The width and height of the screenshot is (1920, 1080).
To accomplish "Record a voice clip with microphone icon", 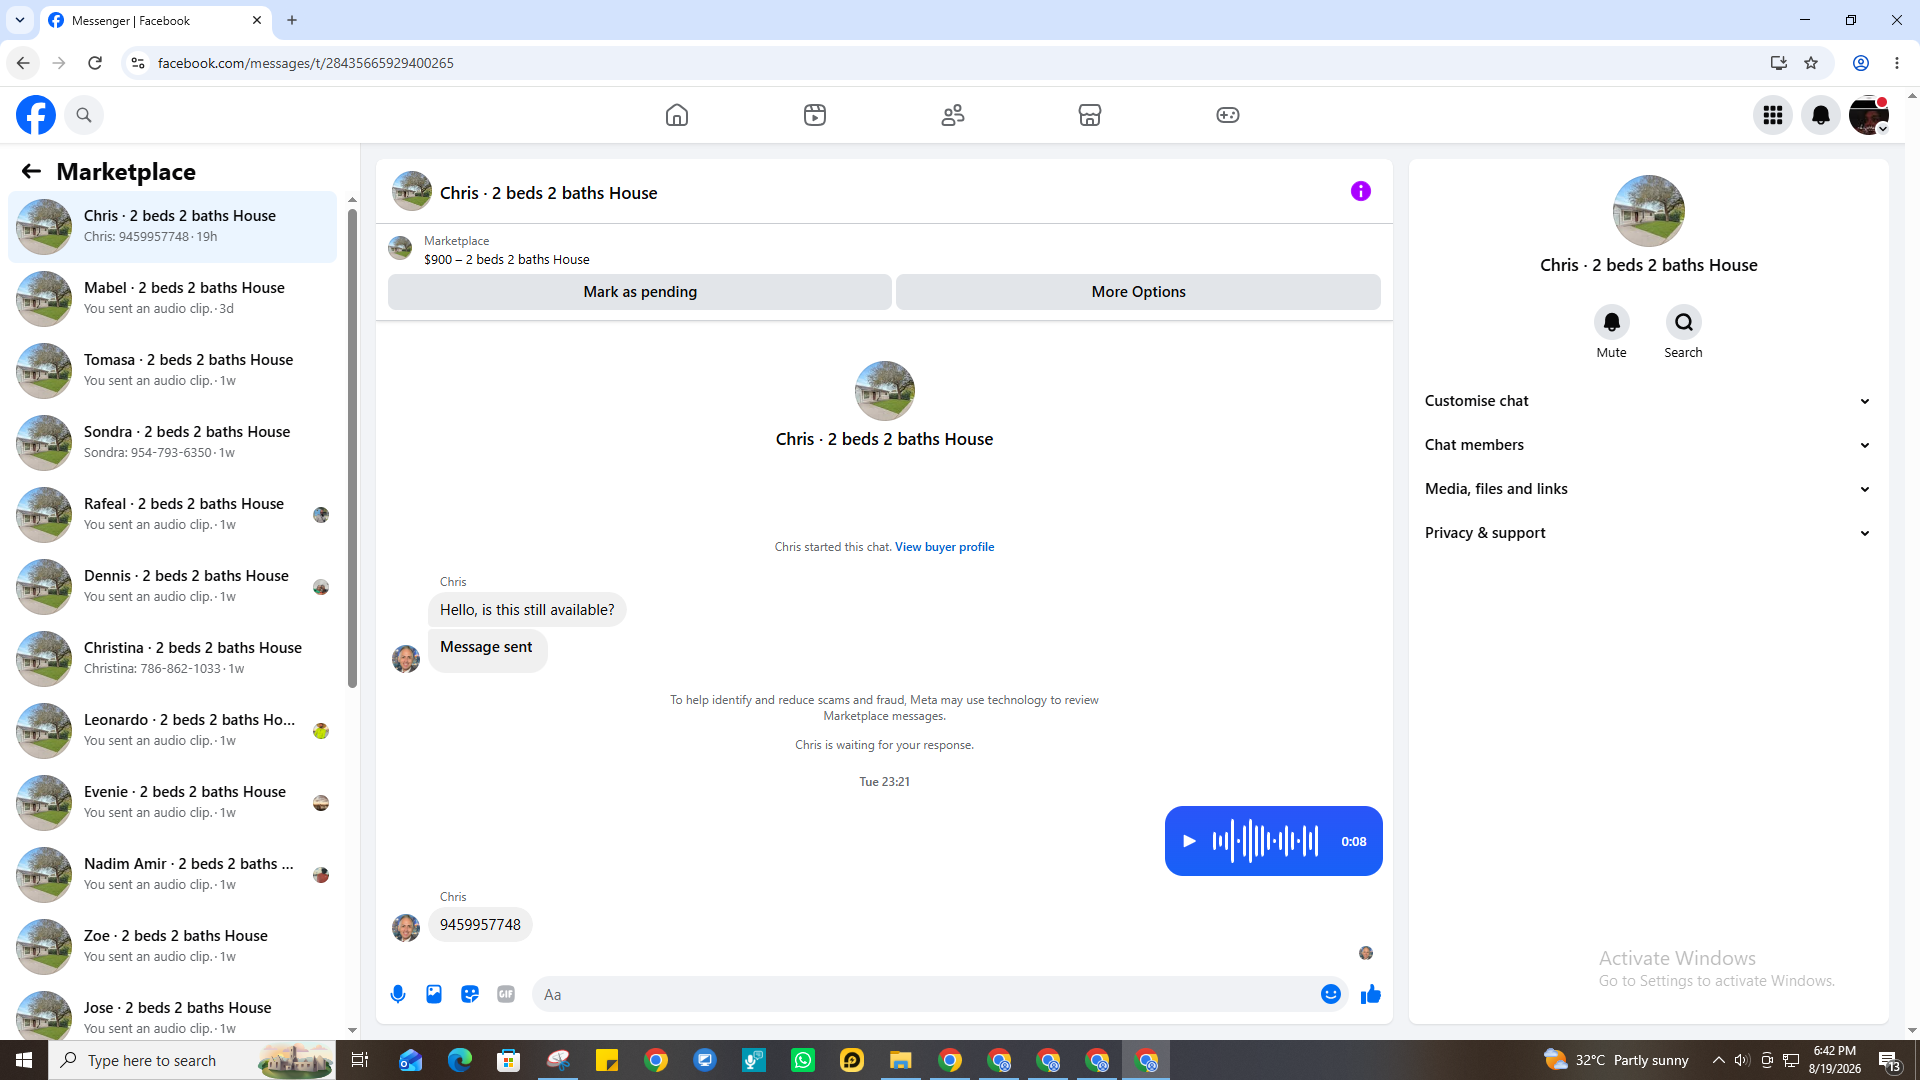I will (398, 994).
